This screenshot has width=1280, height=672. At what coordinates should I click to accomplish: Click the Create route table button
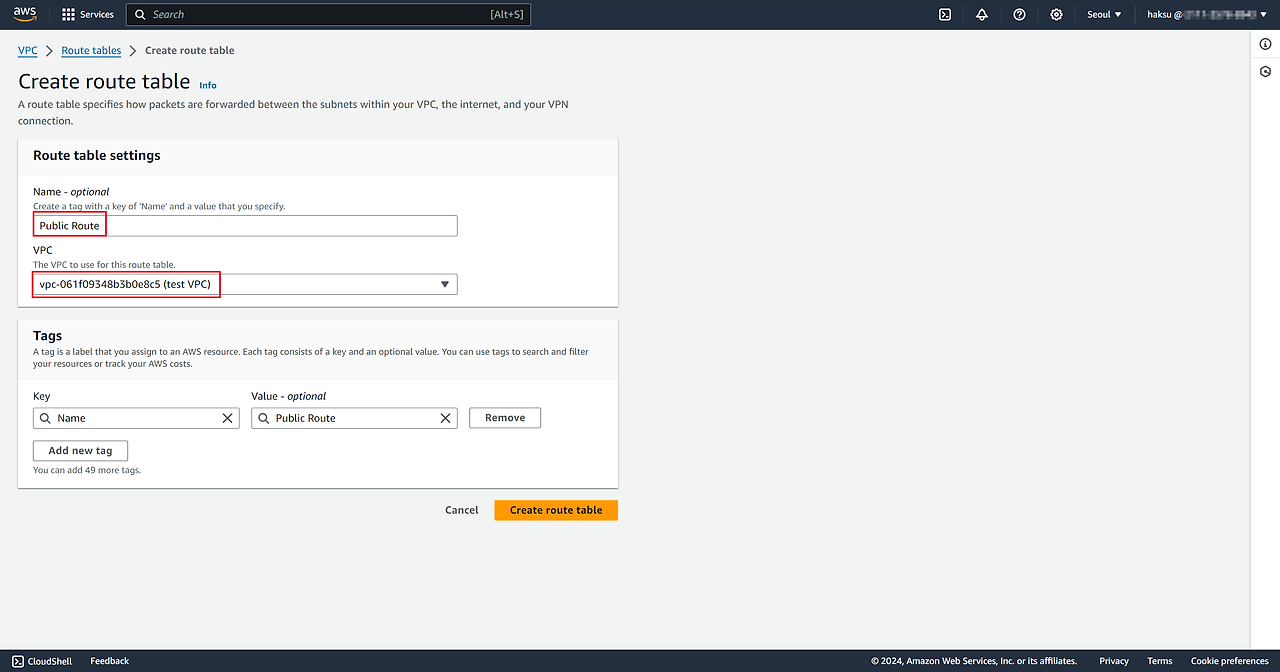[x=556, y=510]
